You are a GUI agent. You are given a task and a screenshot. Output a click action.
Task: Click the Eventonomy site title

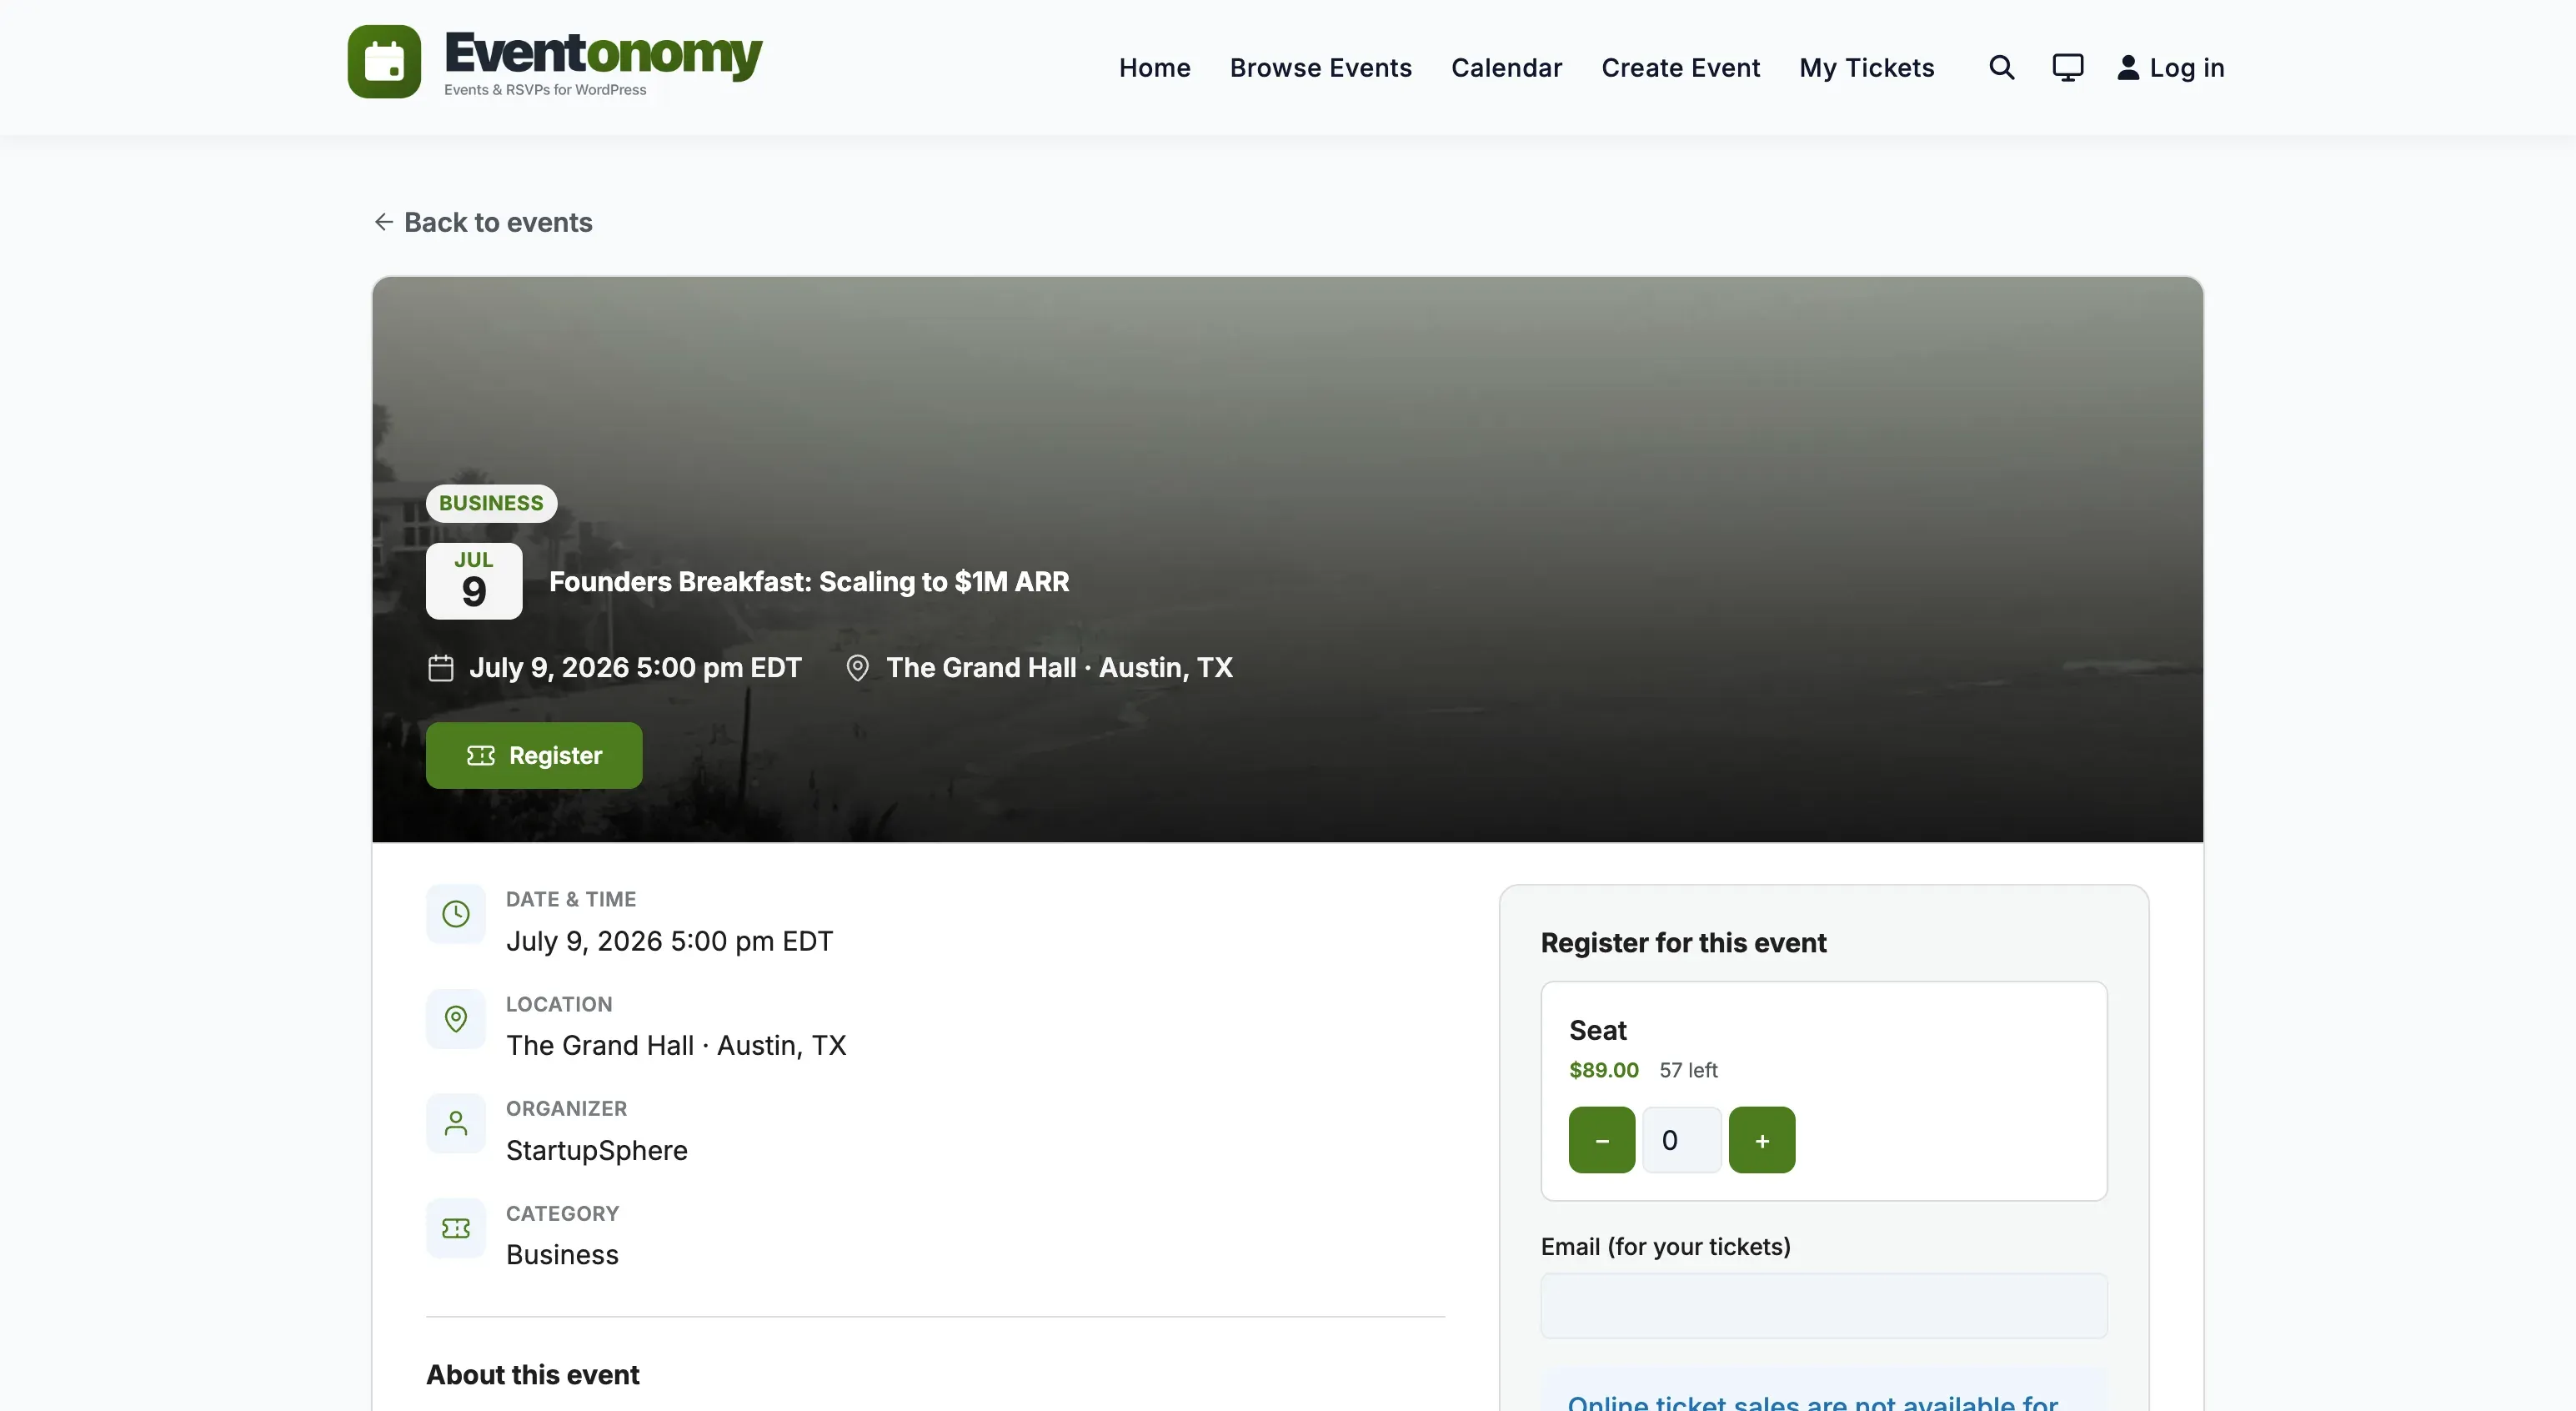point(603,53)
